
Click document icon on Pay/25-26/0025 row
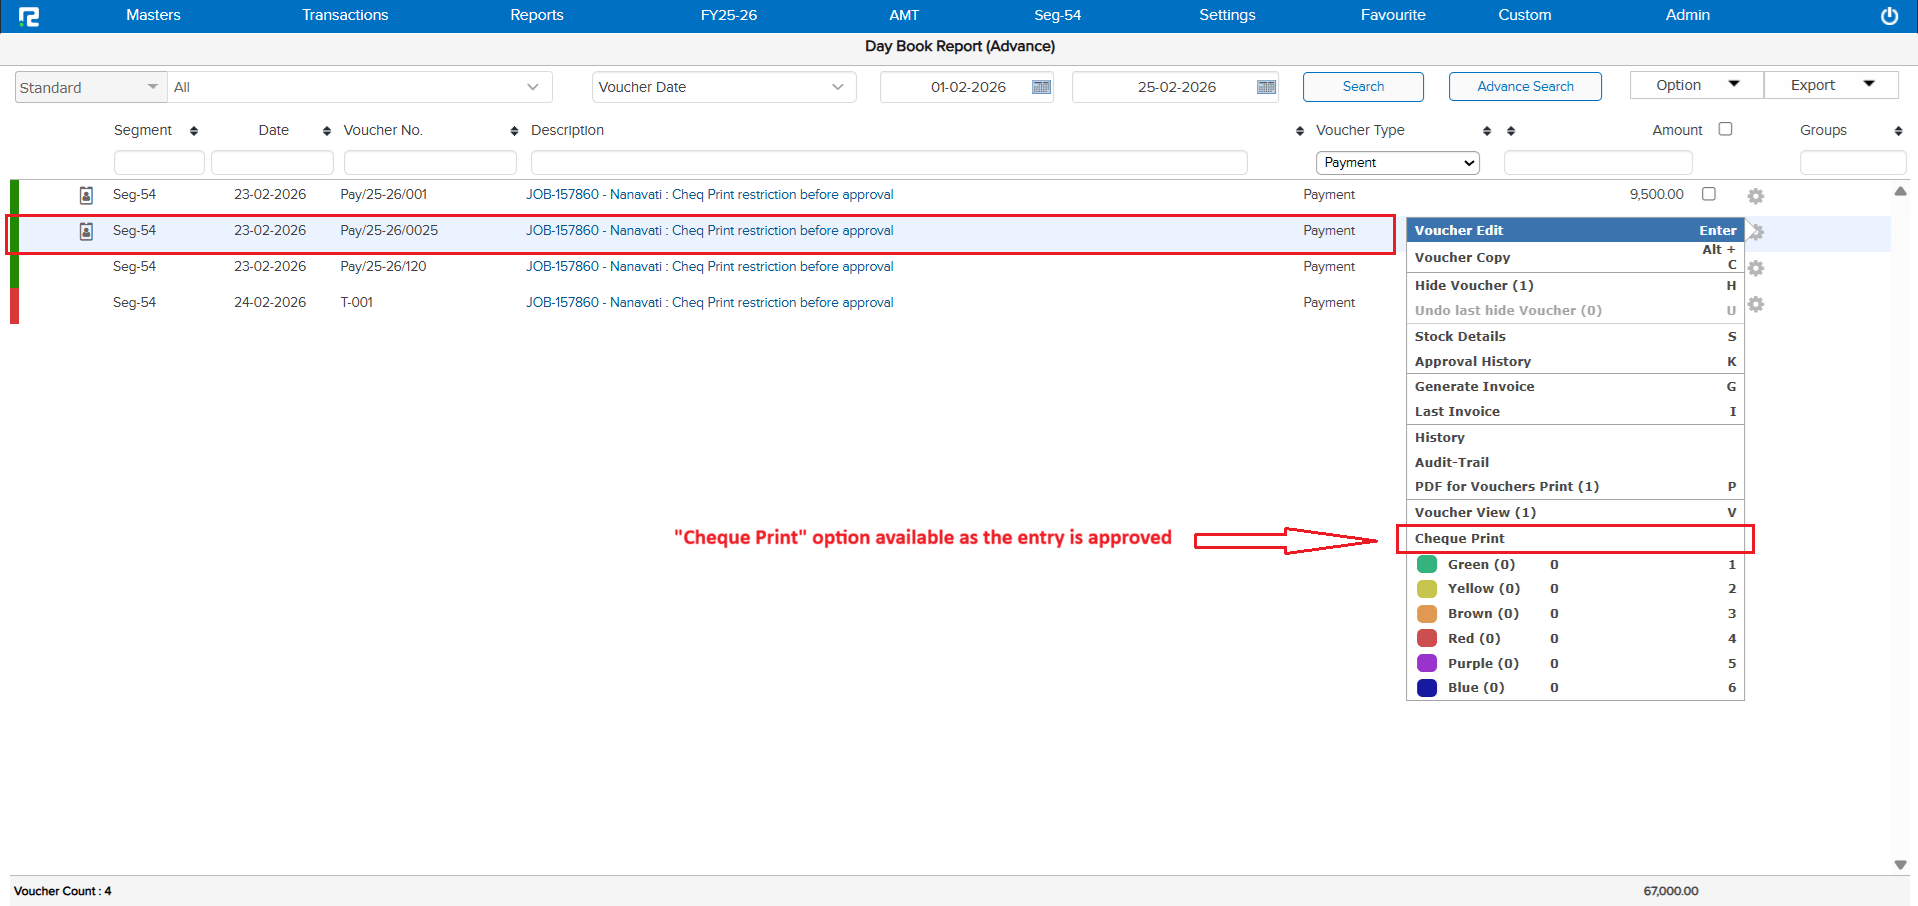(86, 231)
